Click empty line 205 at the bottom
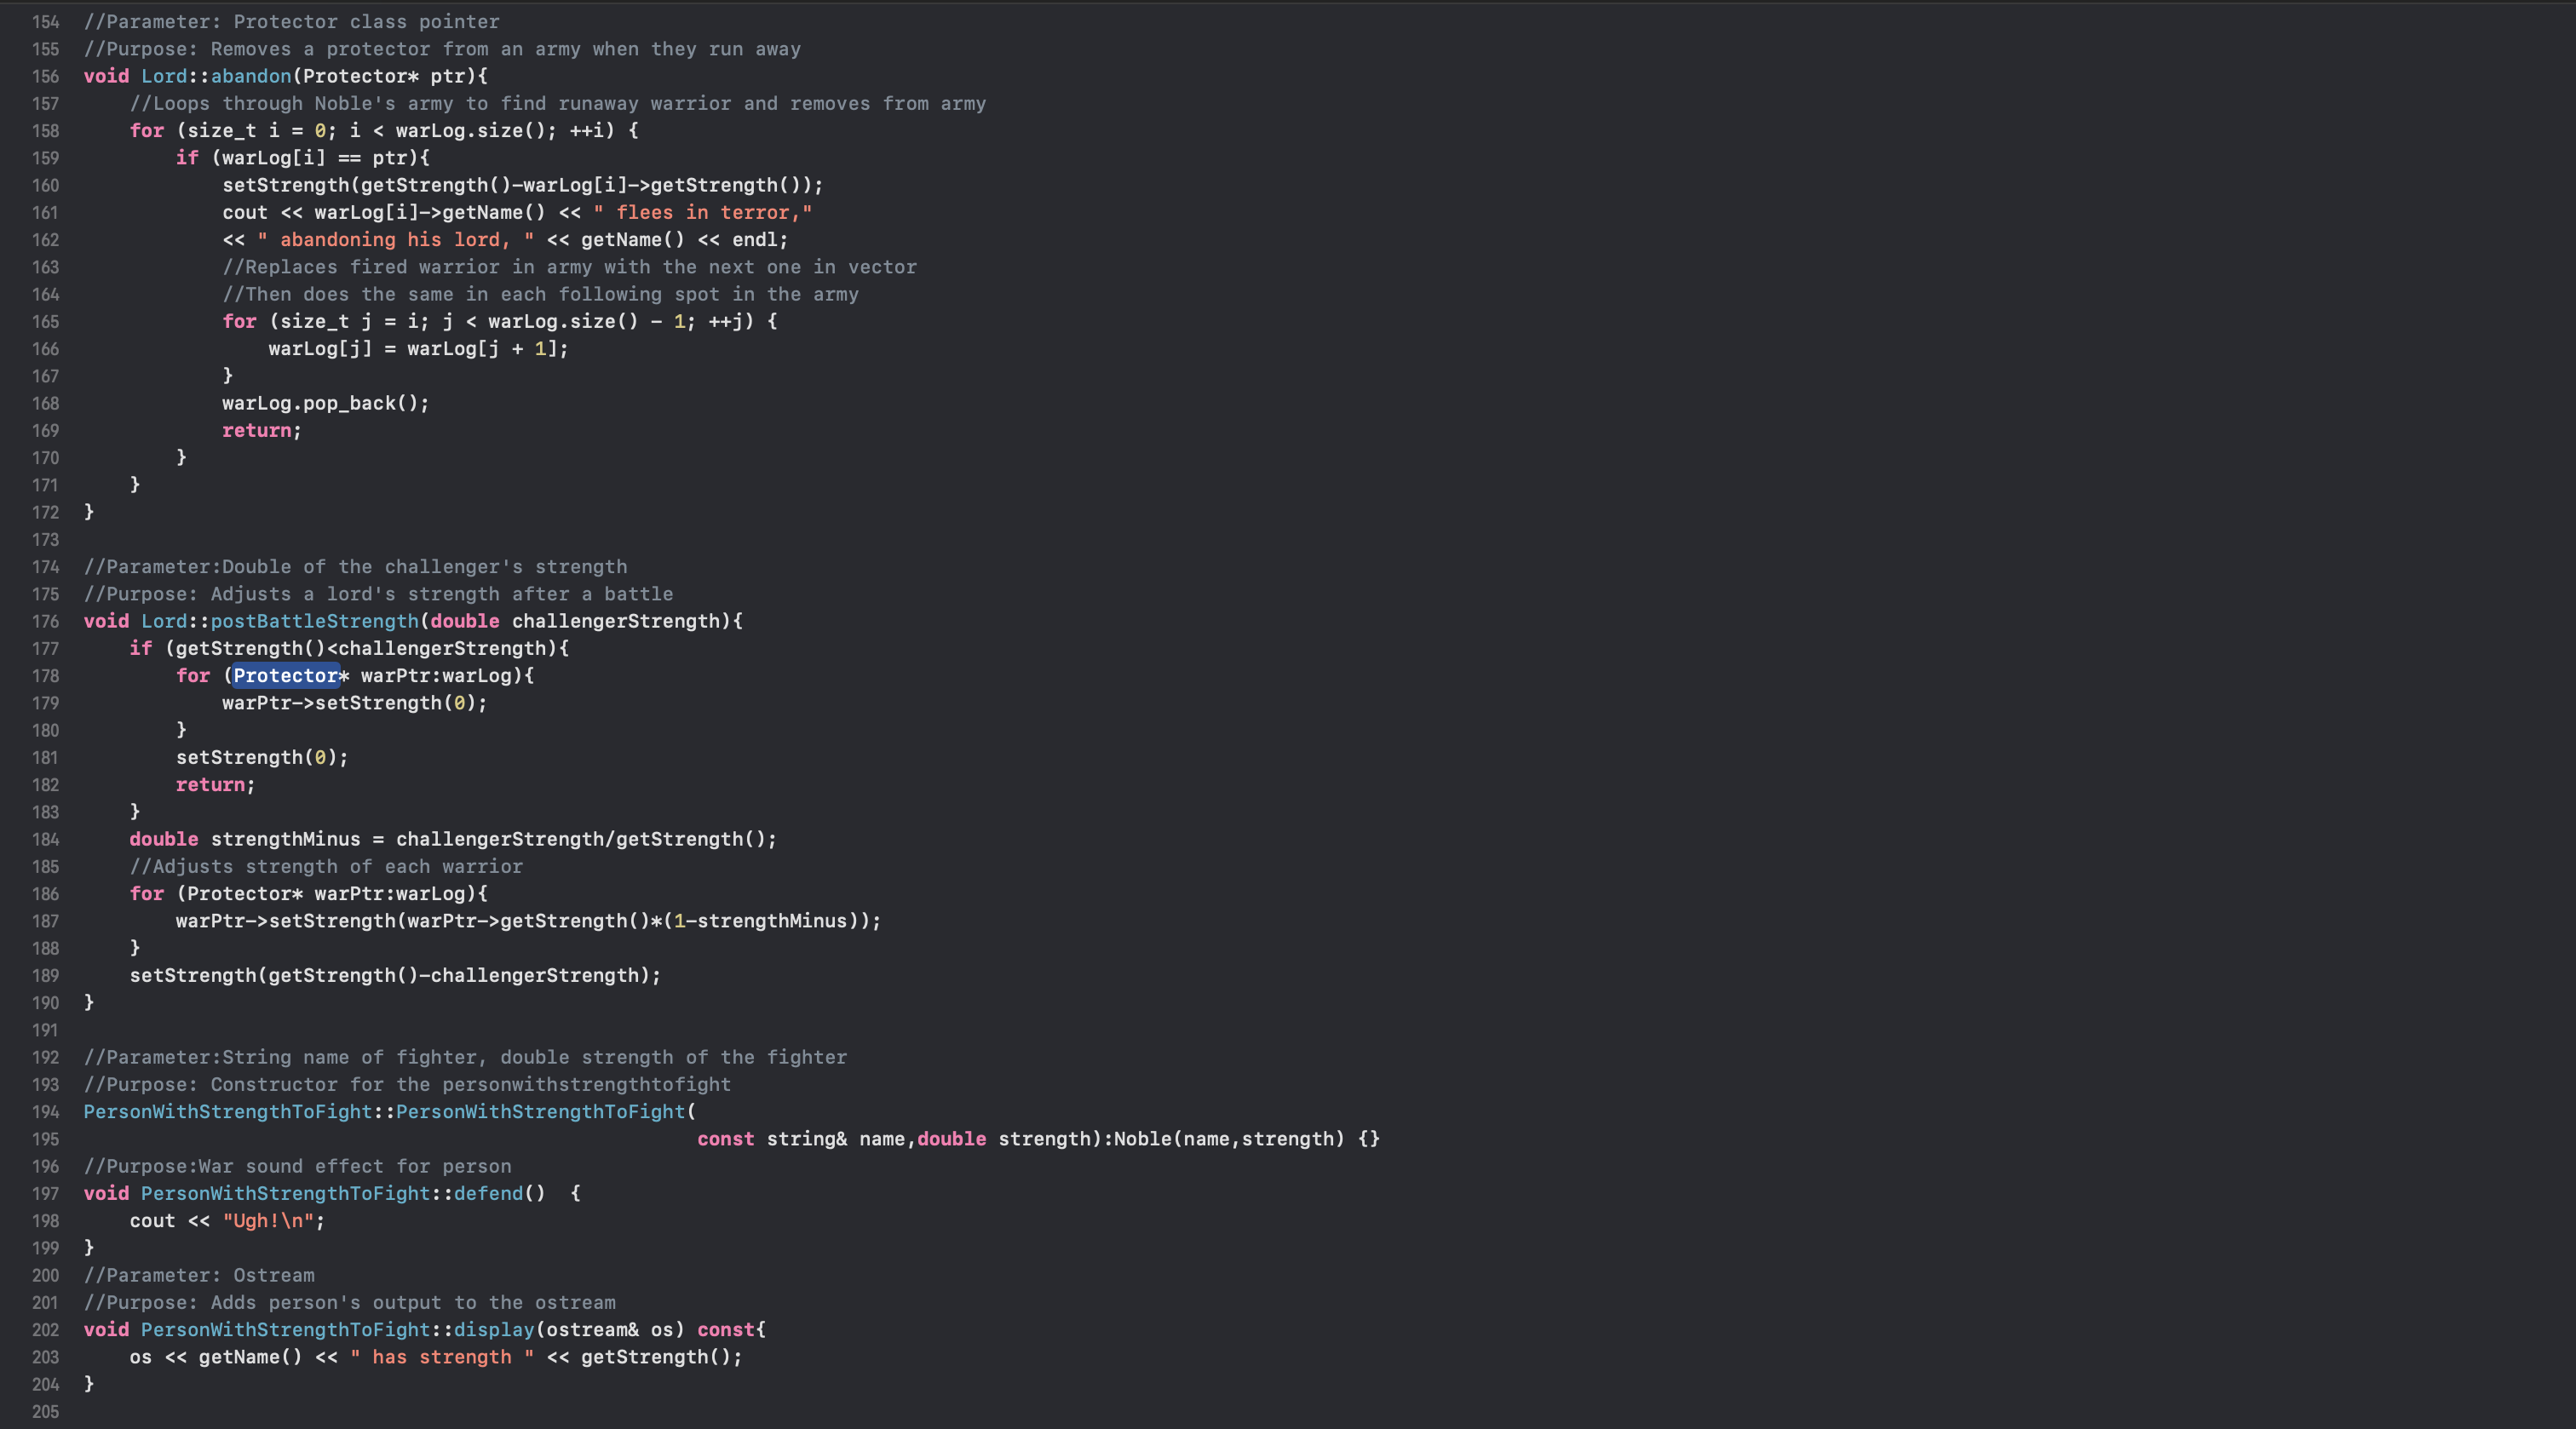2576x1429 pixels. tap(300, 1412)
